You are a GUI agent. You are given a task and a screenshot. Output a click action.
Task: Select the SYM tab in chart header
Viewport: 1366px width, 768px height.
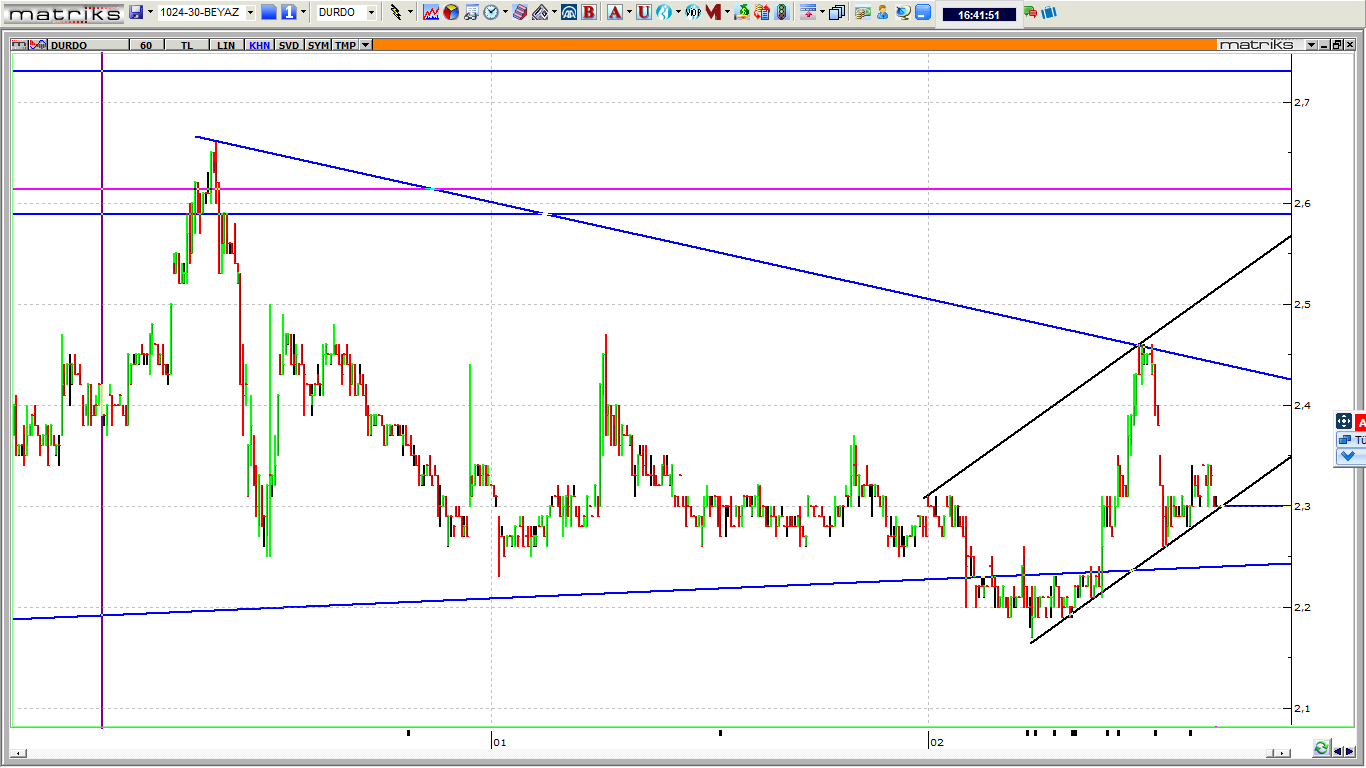pyautogui.click(x=317, y=45)
